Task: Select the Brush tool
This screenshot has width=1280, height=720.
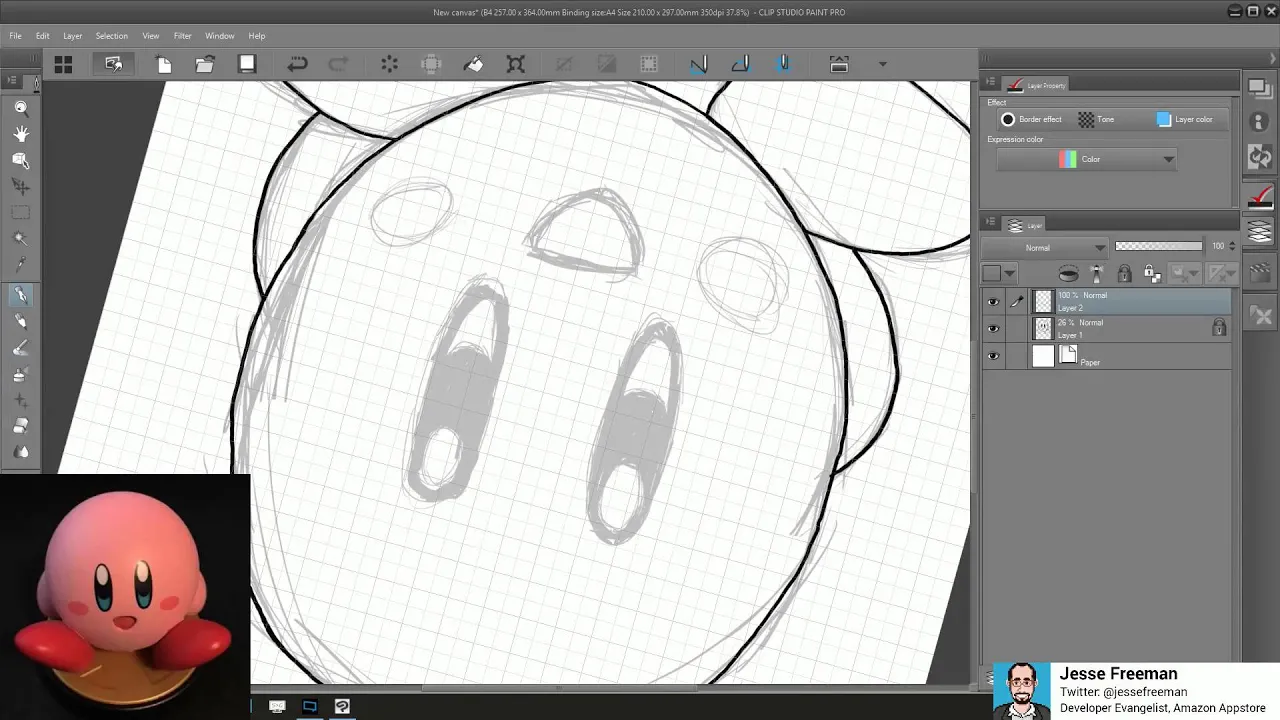Action: [20, 348]
